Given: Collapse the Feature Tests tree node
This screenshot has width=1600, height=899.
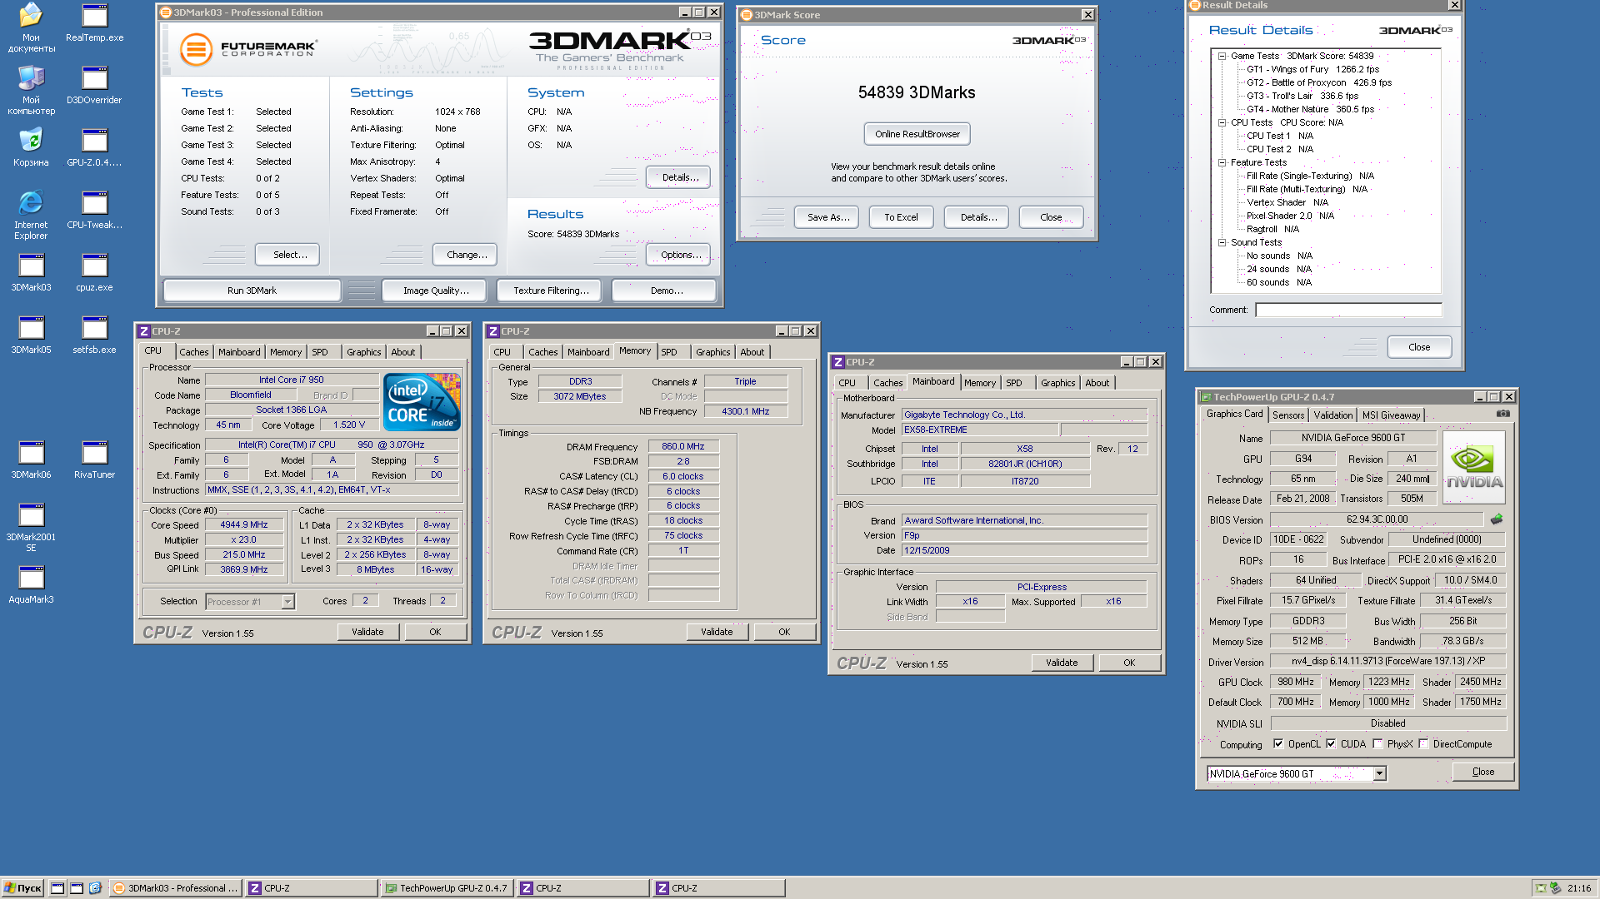Looking at the screenshot, I should pyautogui.click(x=1222, y=162).
